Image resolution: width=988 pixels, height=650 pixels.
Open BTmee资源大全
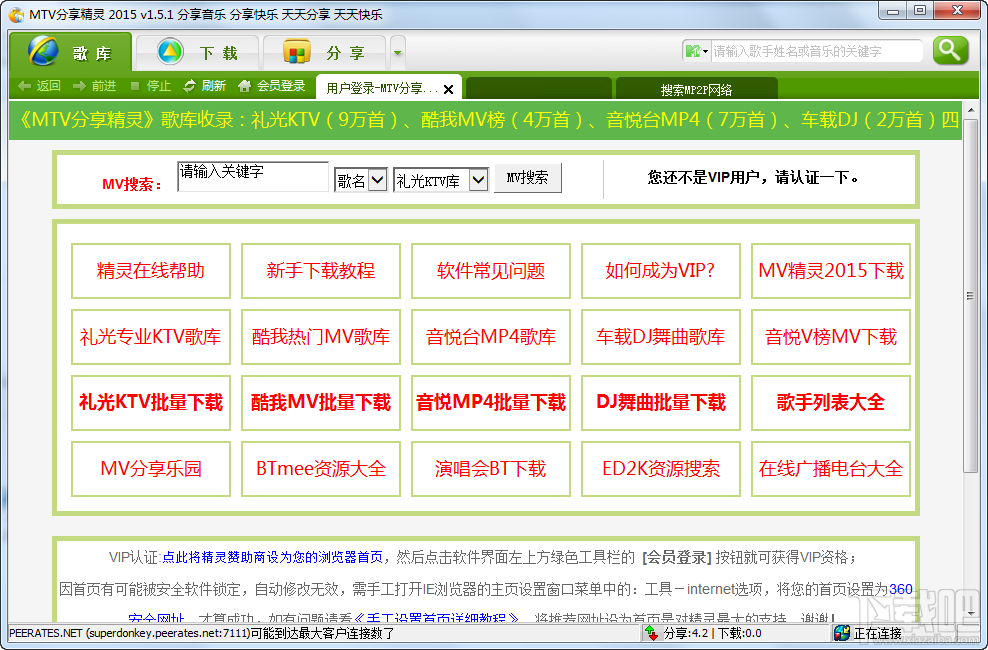coord(321,469)
